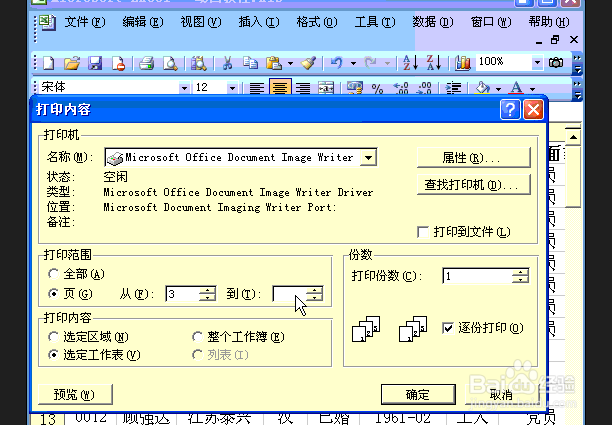Screen dimensions: 612x425
Task: Click the Increase Decimal icon
Action: pyautogui.click(x=400, y=89)
